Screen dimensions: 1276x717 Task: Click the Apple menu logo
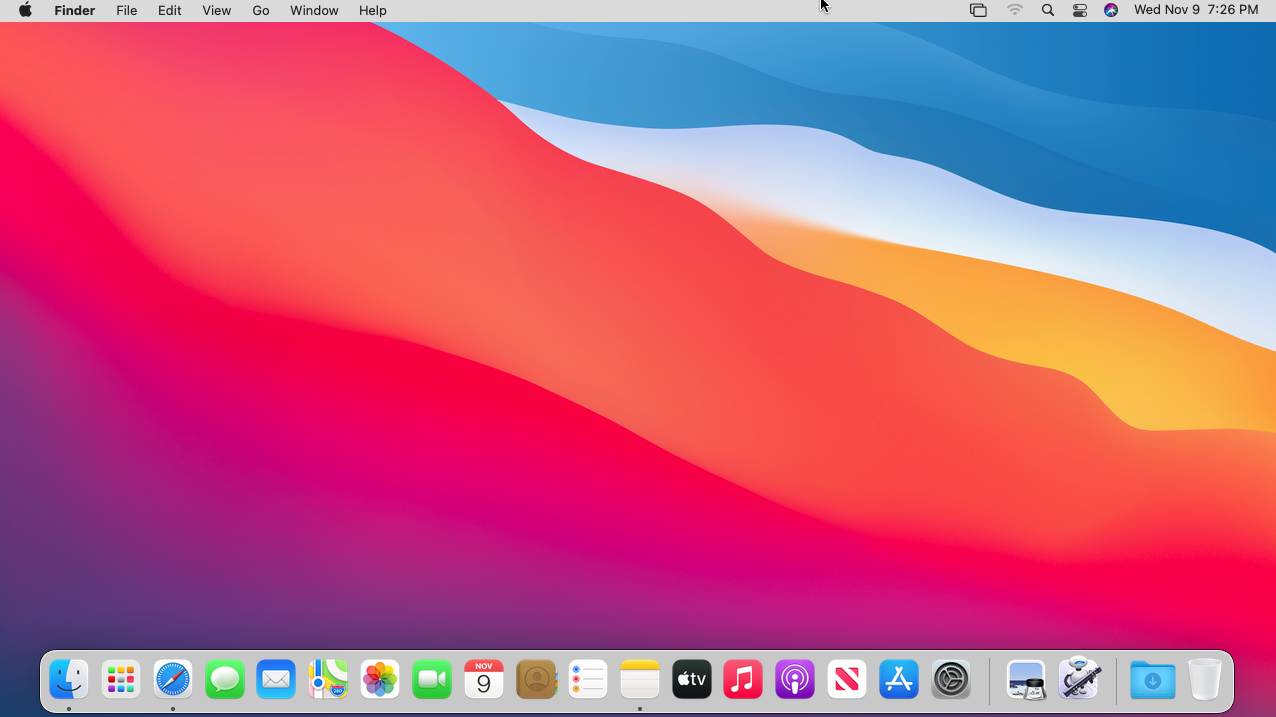click(25, 10)
